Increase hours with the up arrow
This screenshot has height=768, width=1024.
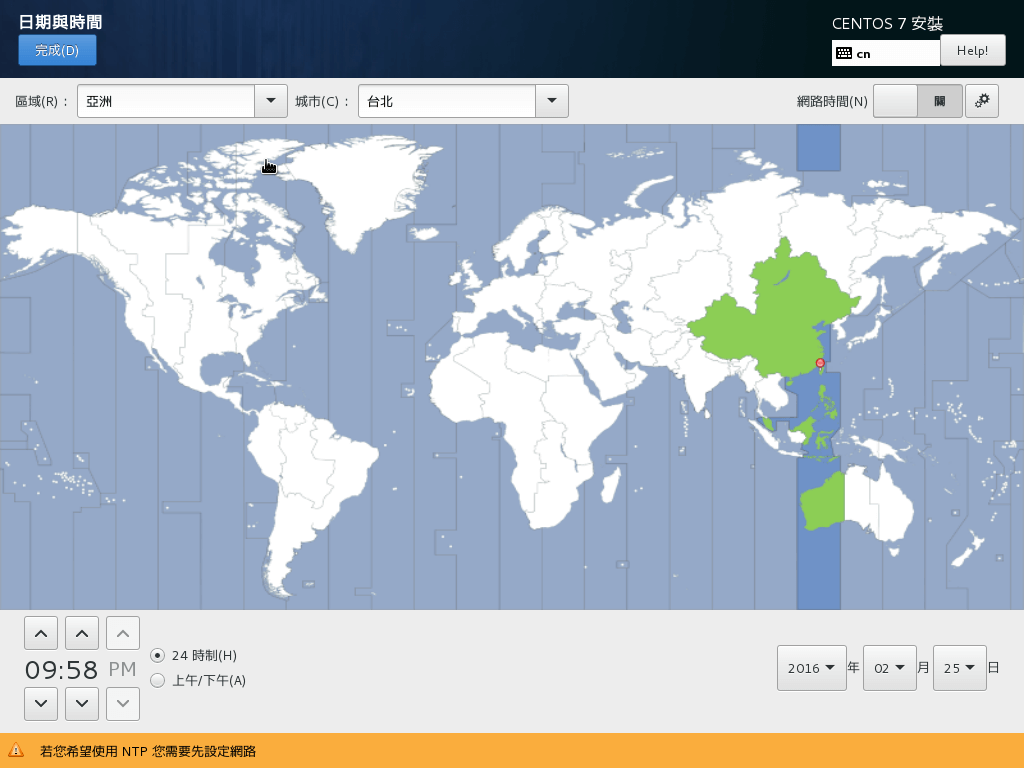[x=40, y=633]
